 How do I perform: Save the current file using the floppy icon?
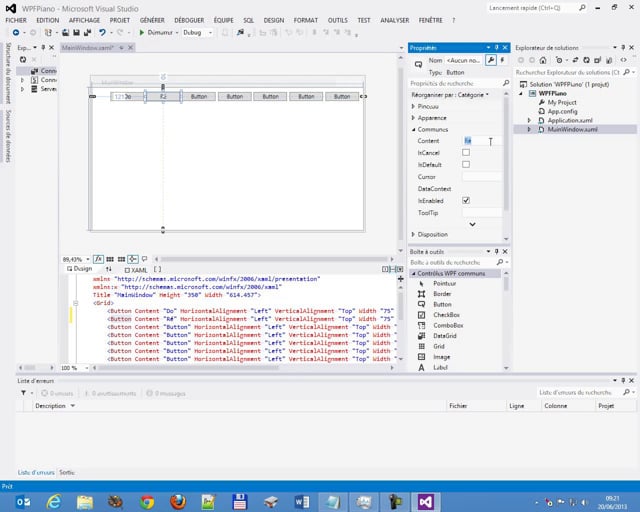click(76, 32)
